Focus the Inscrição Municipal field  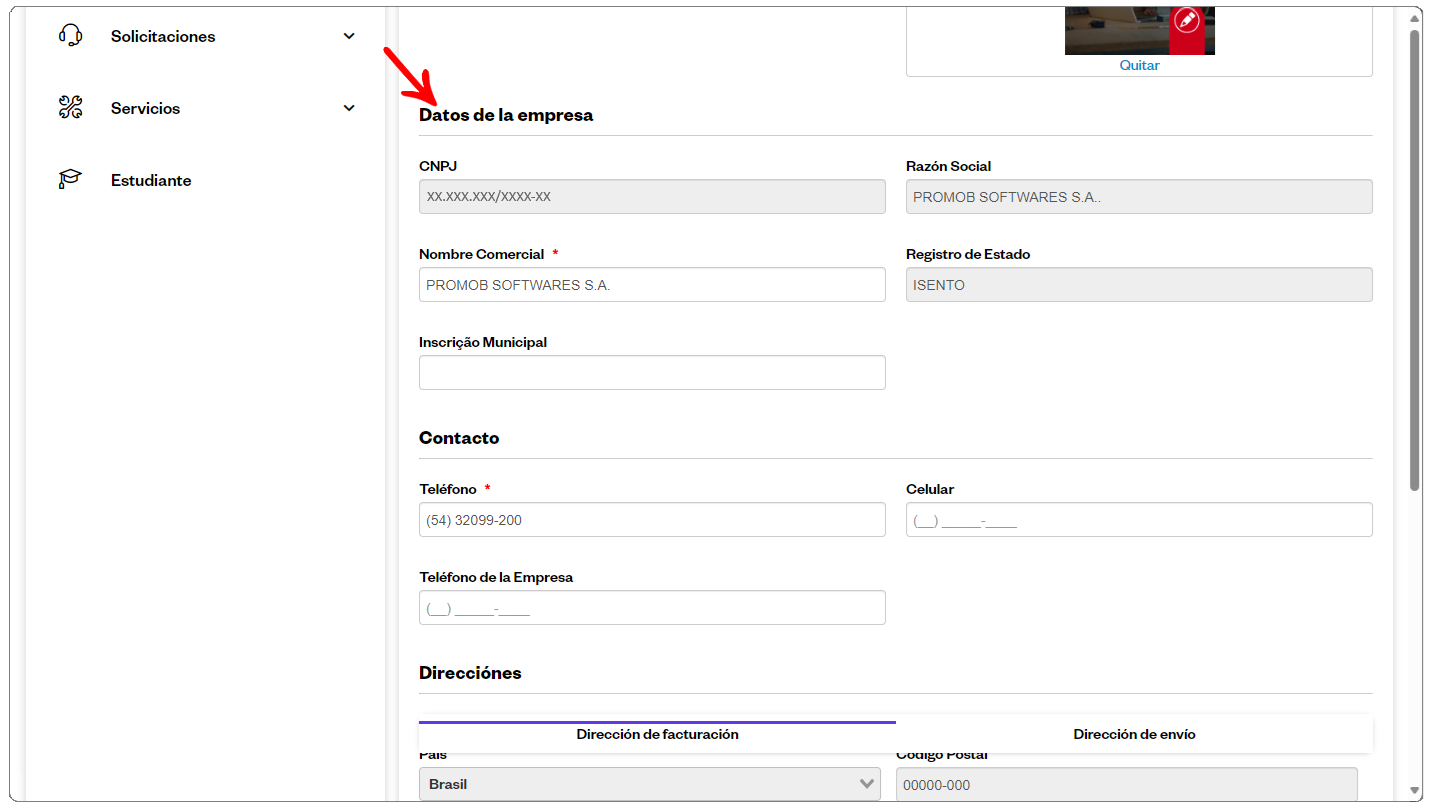pos(652,373)
